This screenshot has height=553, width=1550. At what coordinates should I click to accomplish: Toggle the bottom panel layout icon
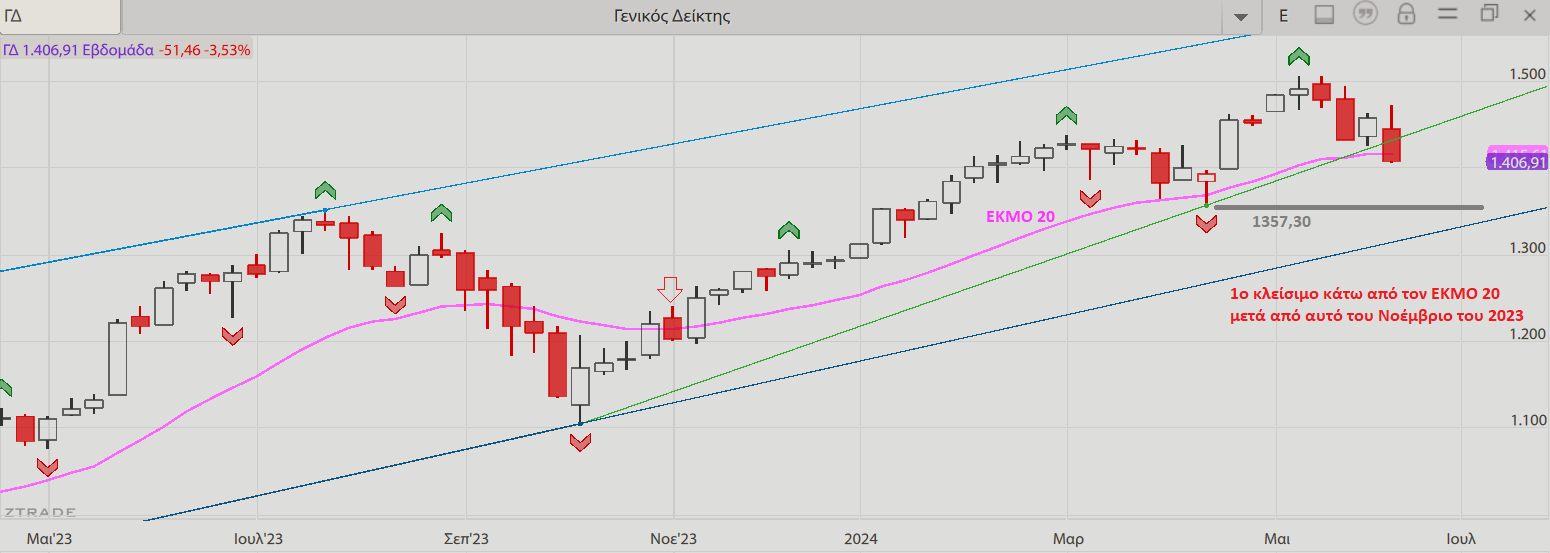point(1324,15)
